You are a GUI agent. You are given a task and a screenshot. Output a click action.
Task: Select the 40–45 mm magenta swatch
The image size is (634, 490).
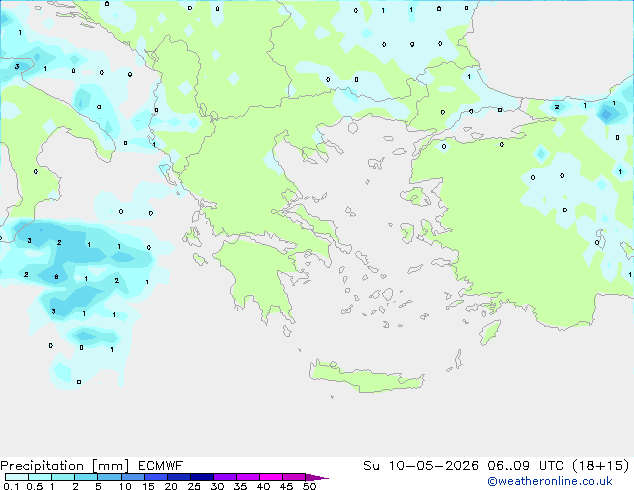tap(271, 477)
